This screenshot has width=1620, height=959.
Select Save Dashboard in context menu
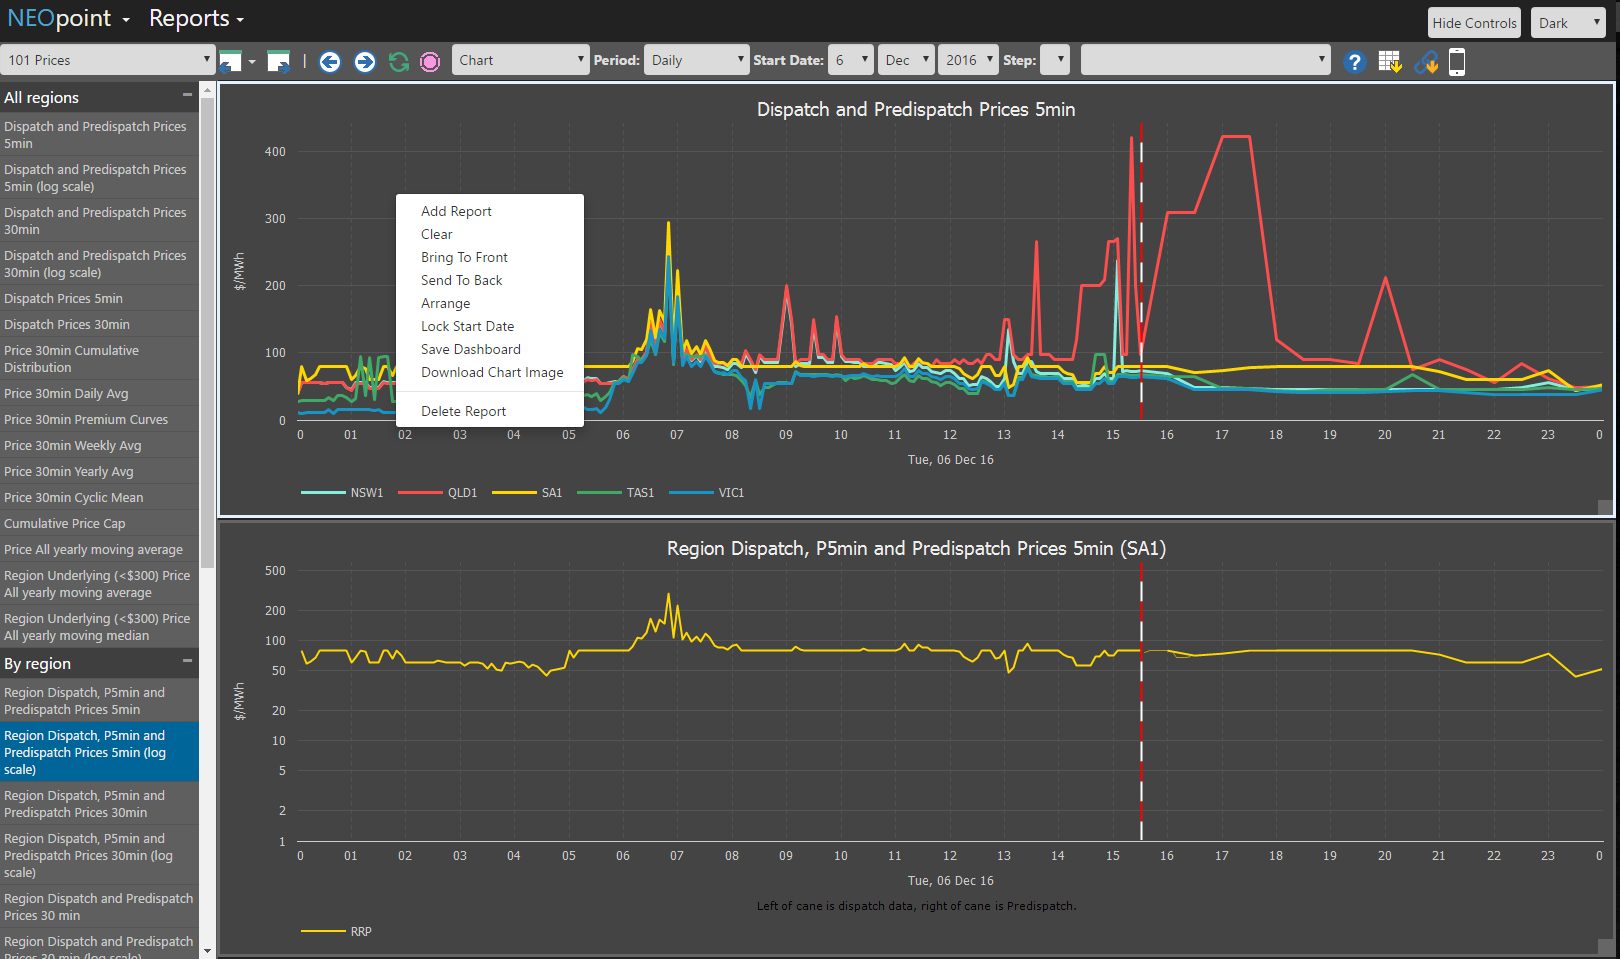[x=470, y=349]
